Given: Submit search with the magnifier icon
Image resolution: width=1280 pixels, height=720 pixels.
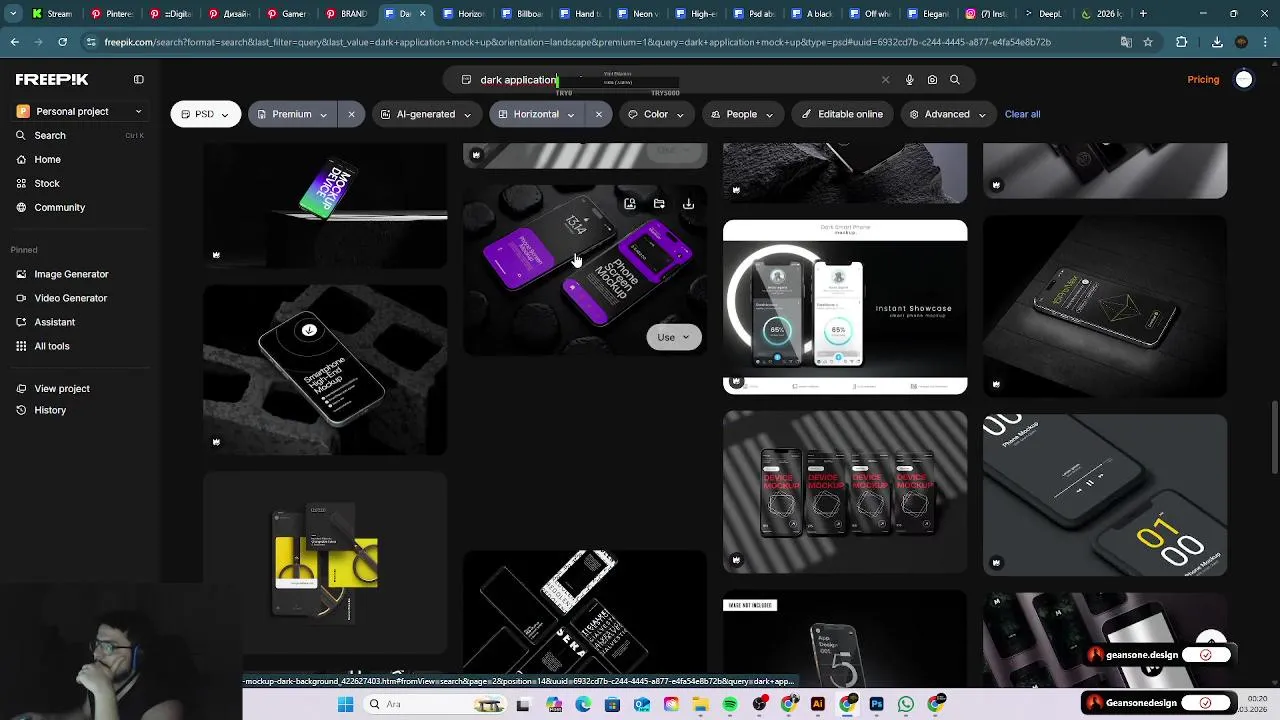Looking at the screenshot, I should (955, 80).
